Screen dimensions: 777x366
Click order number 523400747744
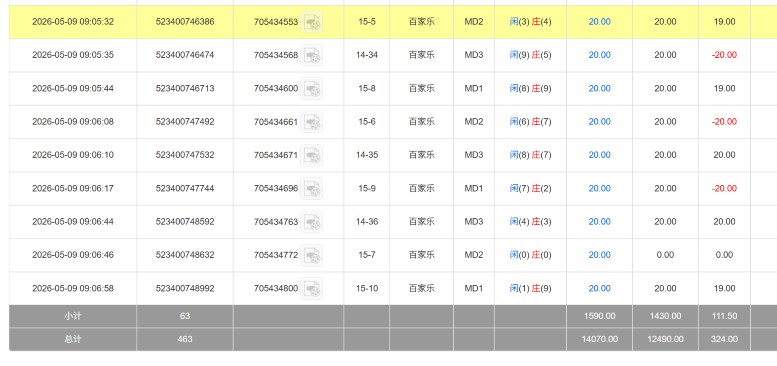click(185, 188)
